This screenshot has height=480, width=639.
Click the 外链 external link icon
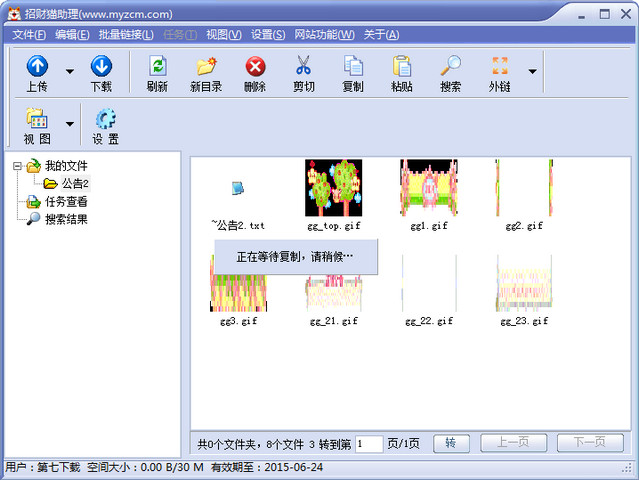click(500, 66)
